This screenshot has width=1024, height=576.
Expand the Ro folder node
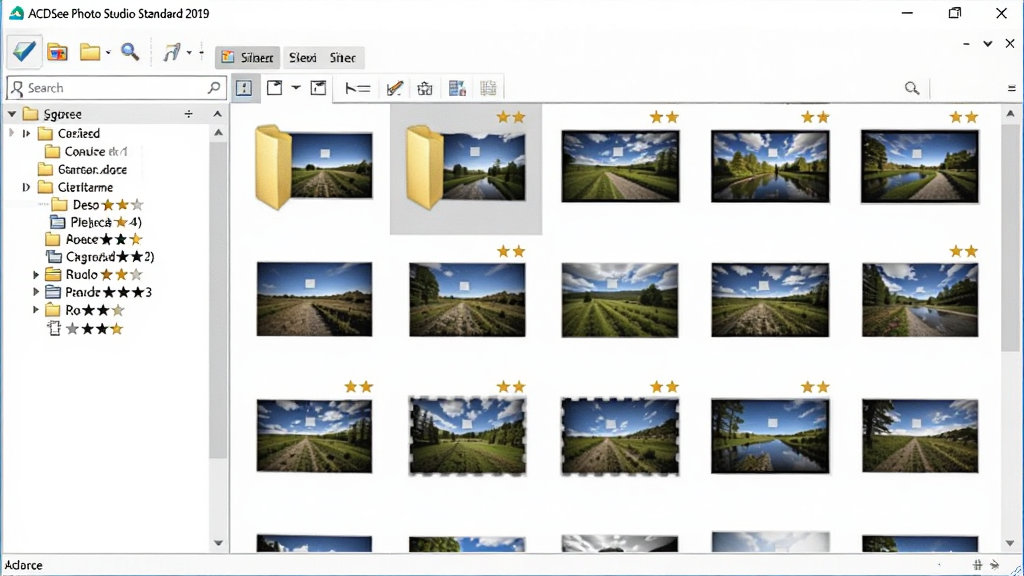[36, 310]
